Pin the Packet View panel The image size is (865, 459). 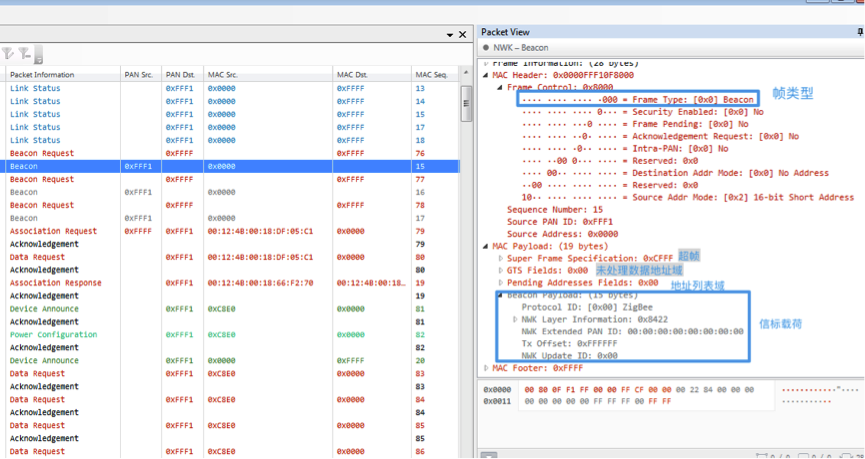click(860, 33)
